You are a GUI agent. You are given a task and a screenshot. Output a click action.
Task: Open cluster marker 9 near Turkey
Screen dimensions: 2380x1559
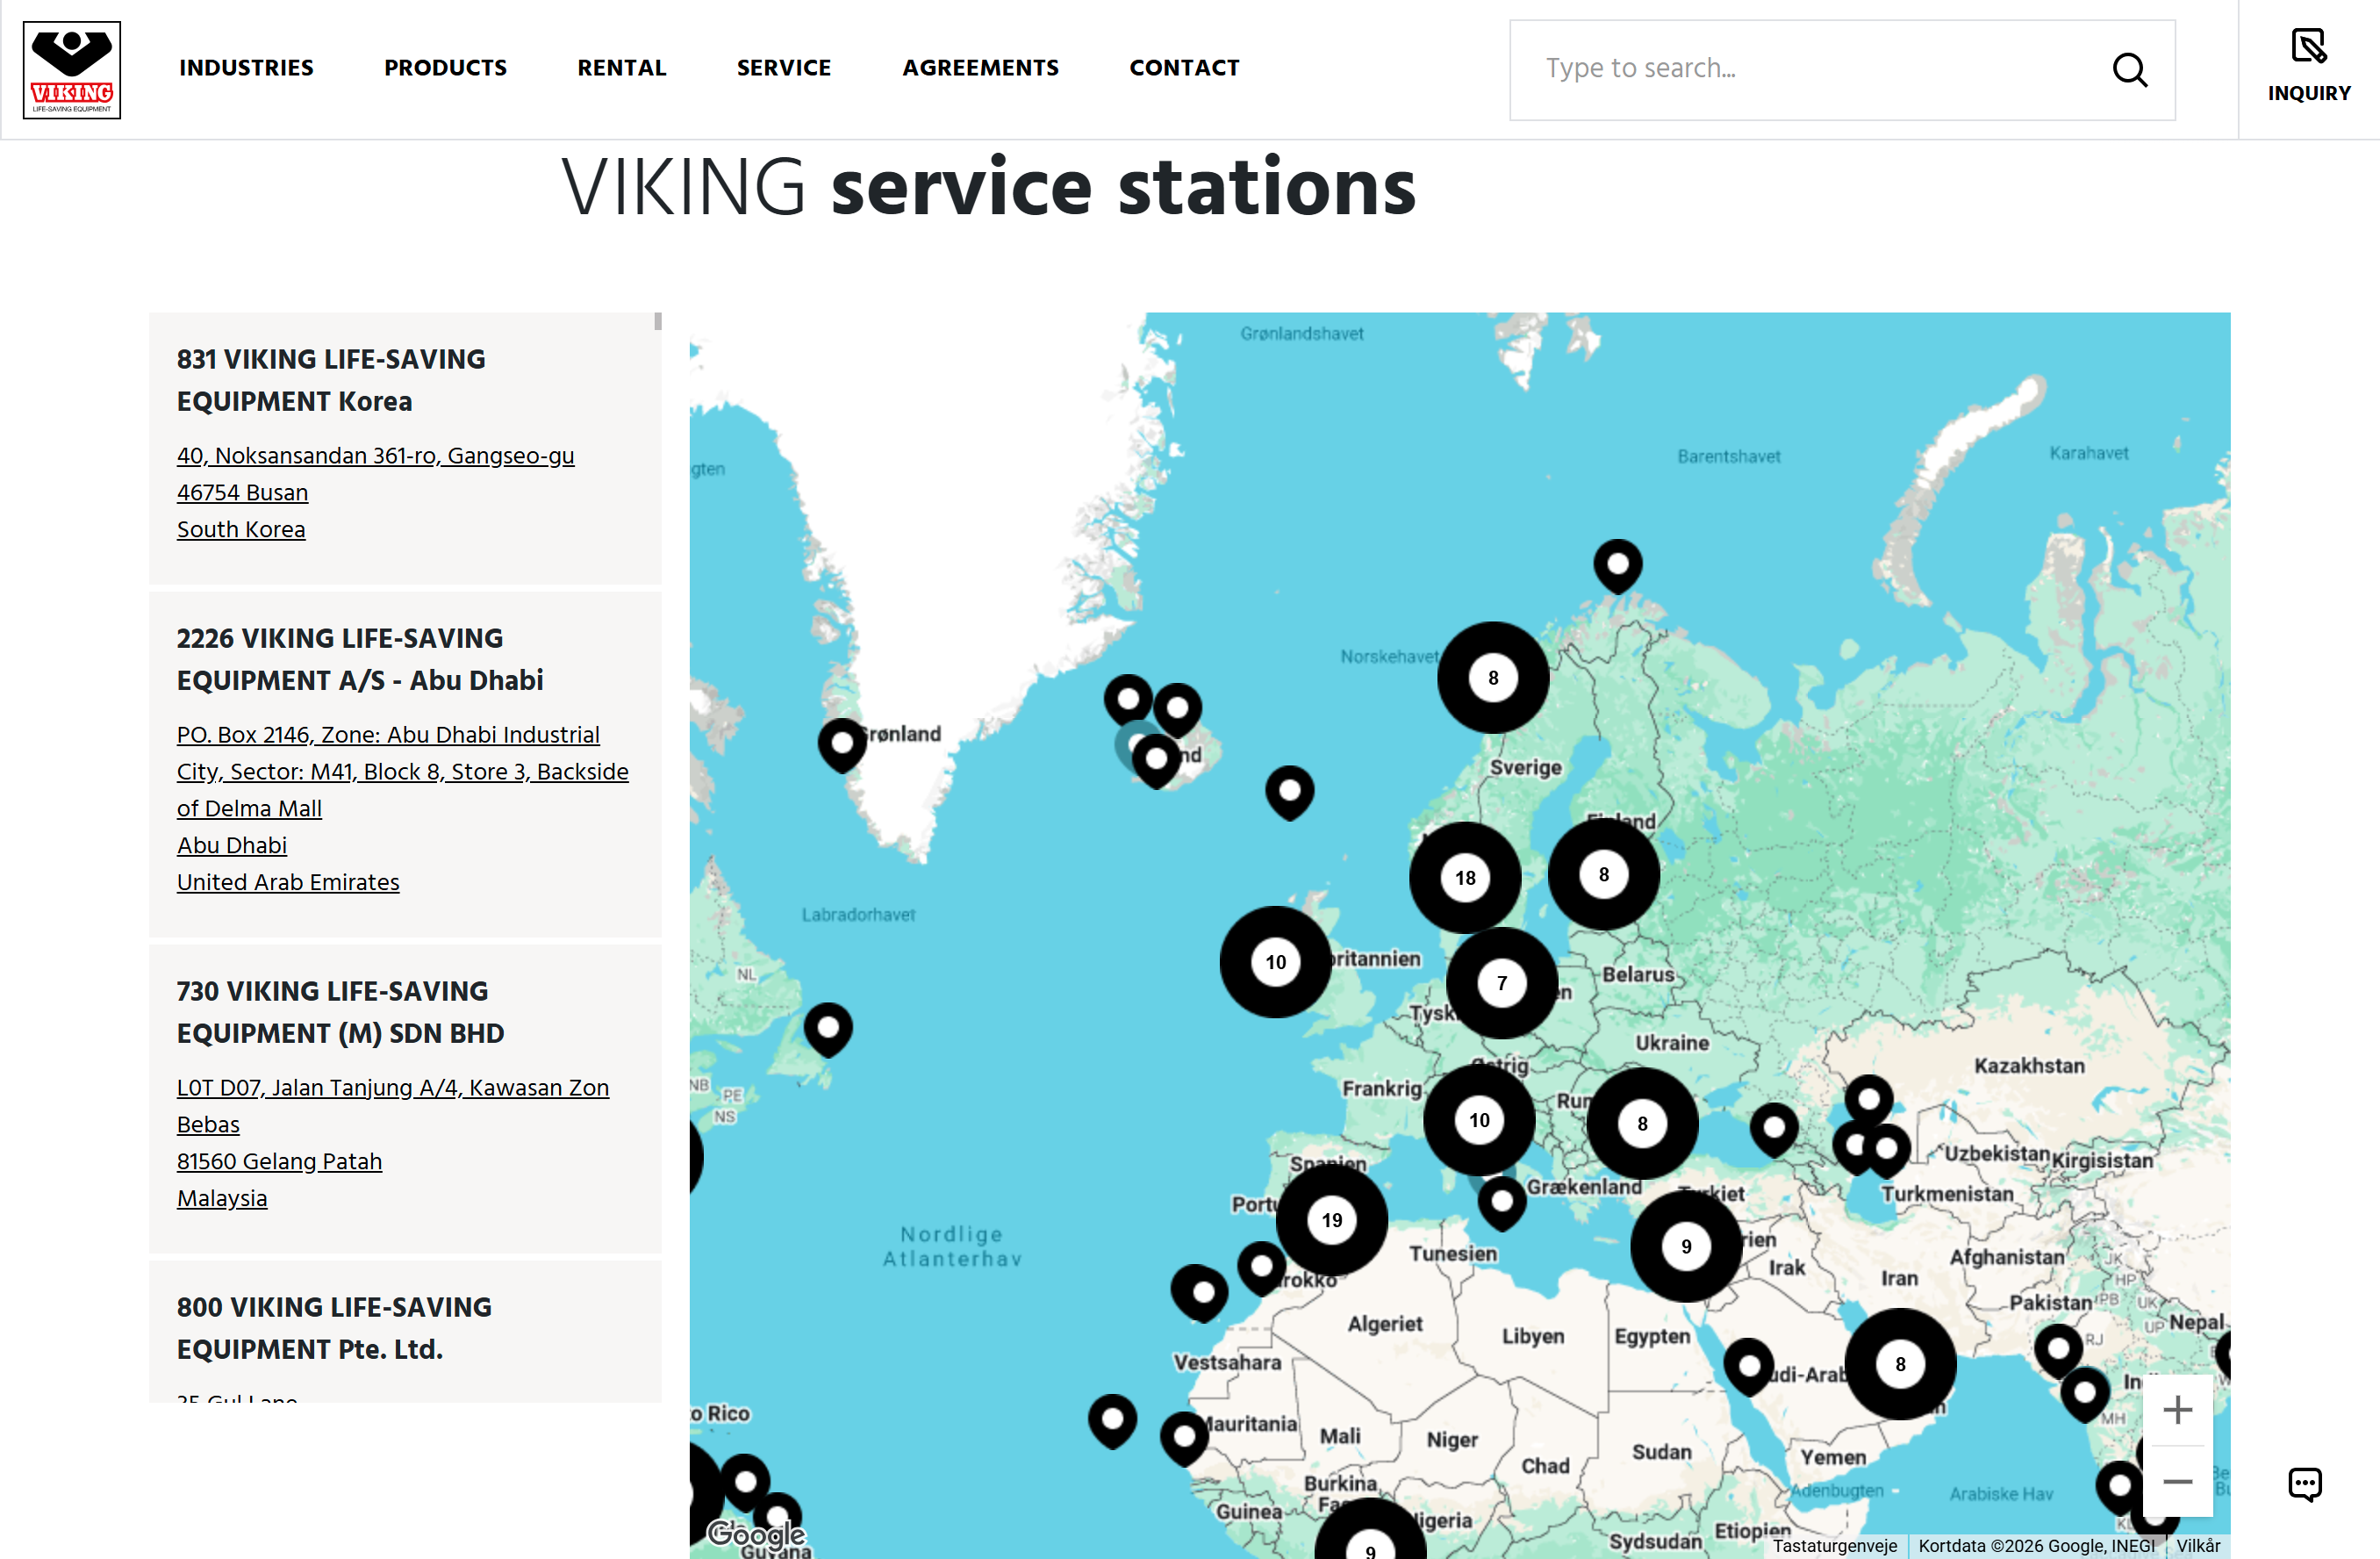[1686, 1246]
